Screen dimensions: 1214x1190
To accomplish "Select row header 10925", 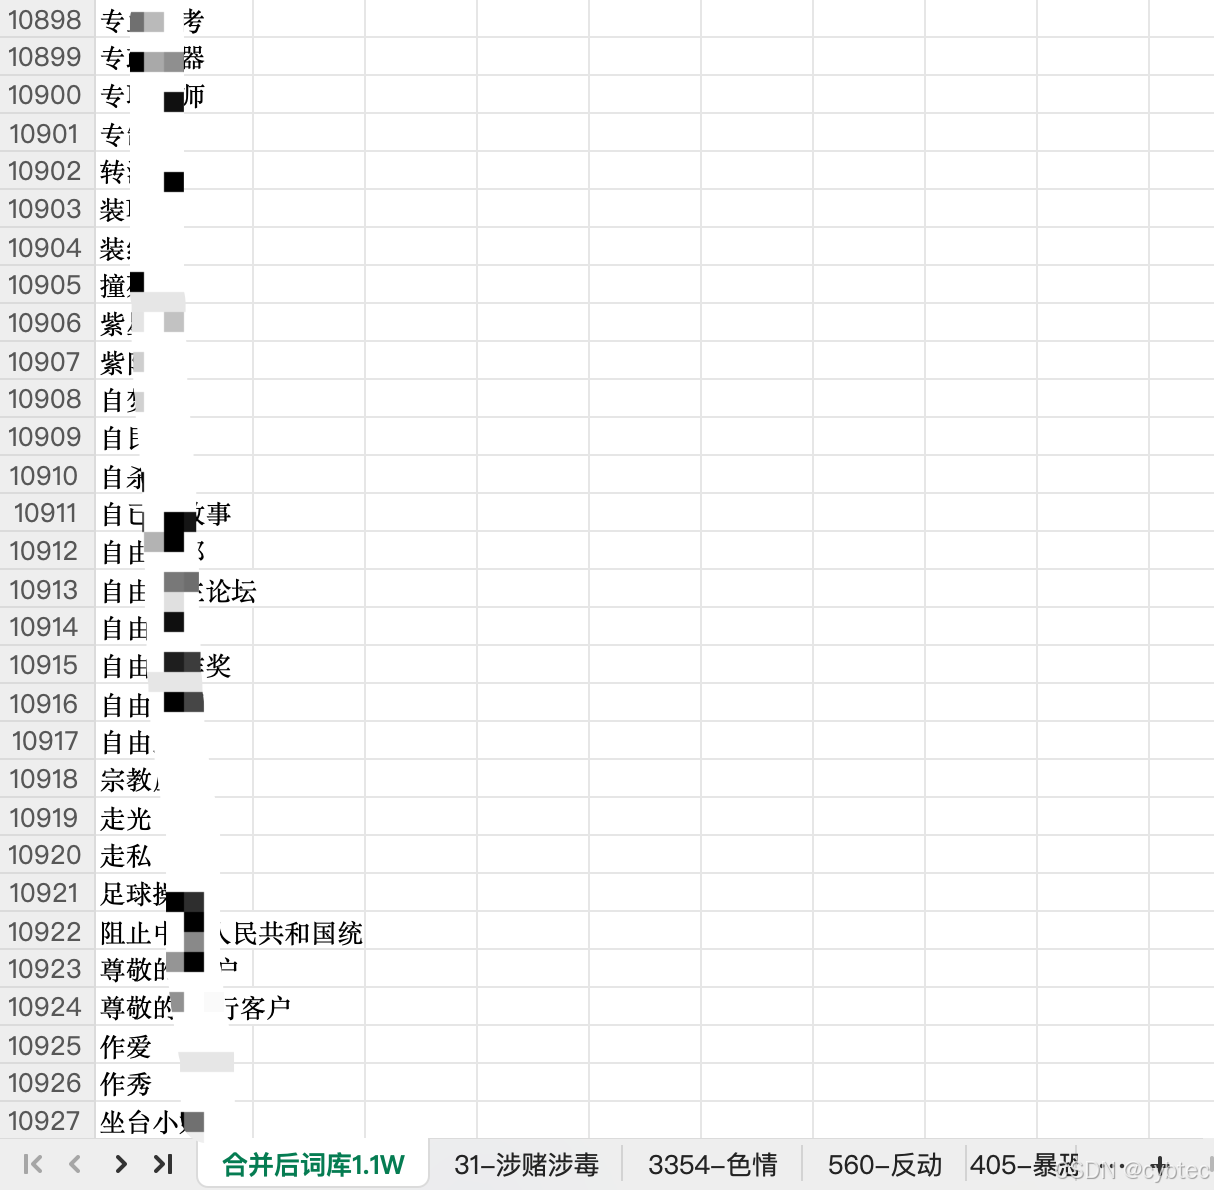I will tap(47, 1045).
